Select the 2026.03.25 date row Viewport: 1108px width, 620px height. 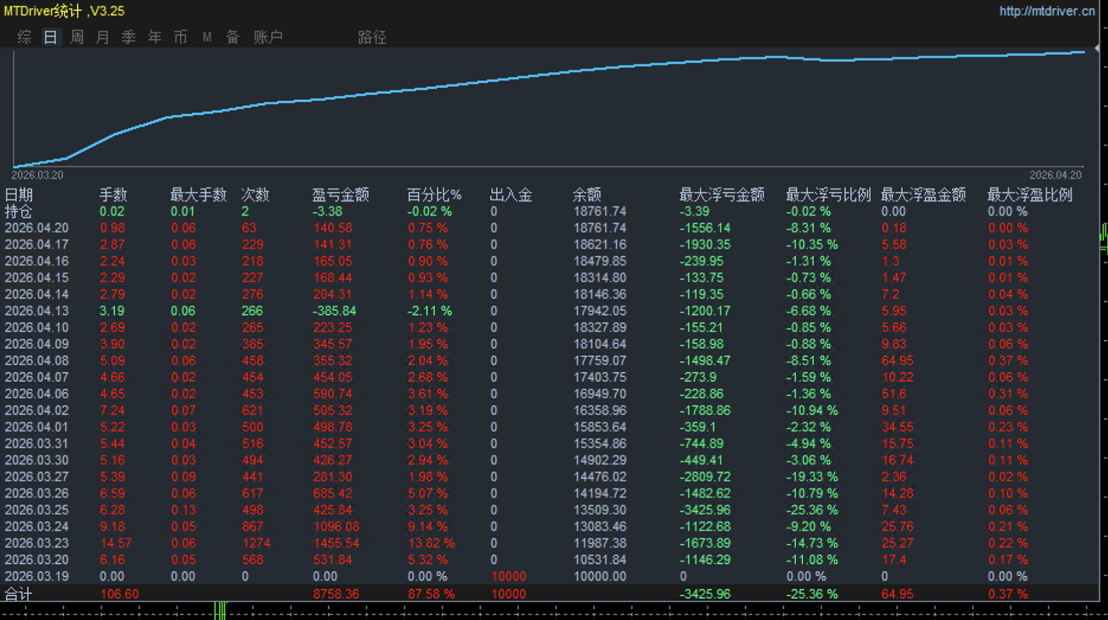[37, 510]
